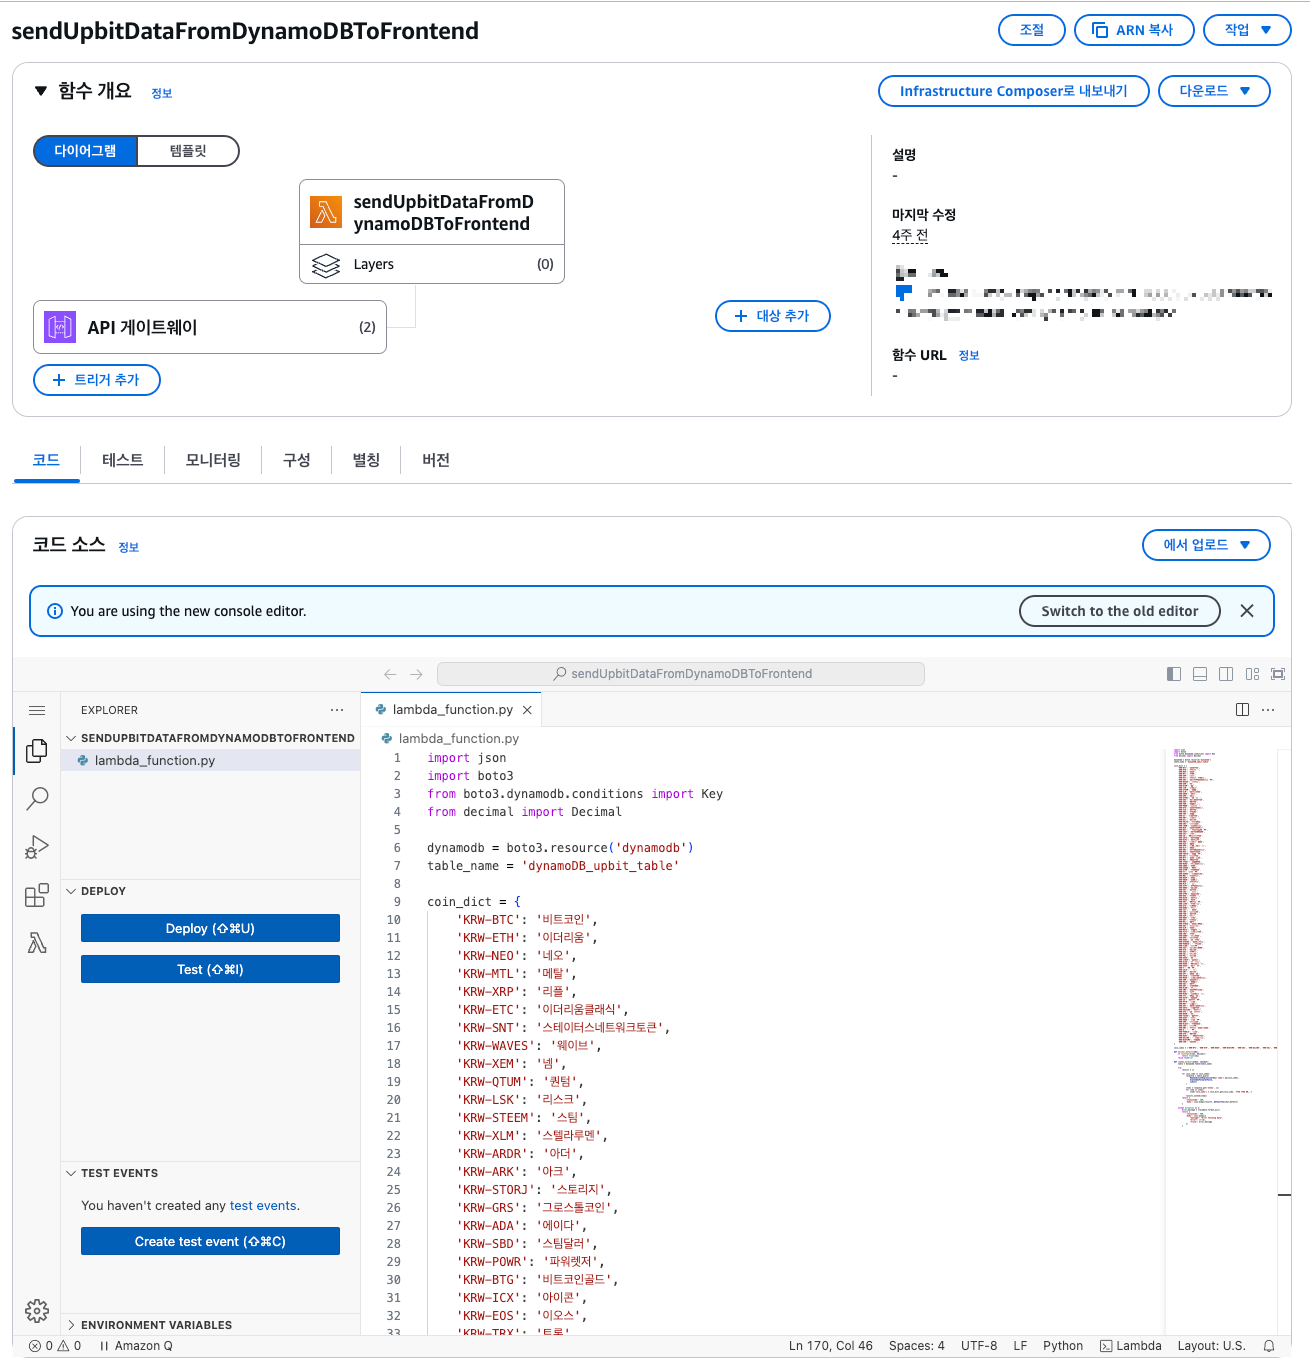Click Amazon Q in status bar

coord(136,1346)
